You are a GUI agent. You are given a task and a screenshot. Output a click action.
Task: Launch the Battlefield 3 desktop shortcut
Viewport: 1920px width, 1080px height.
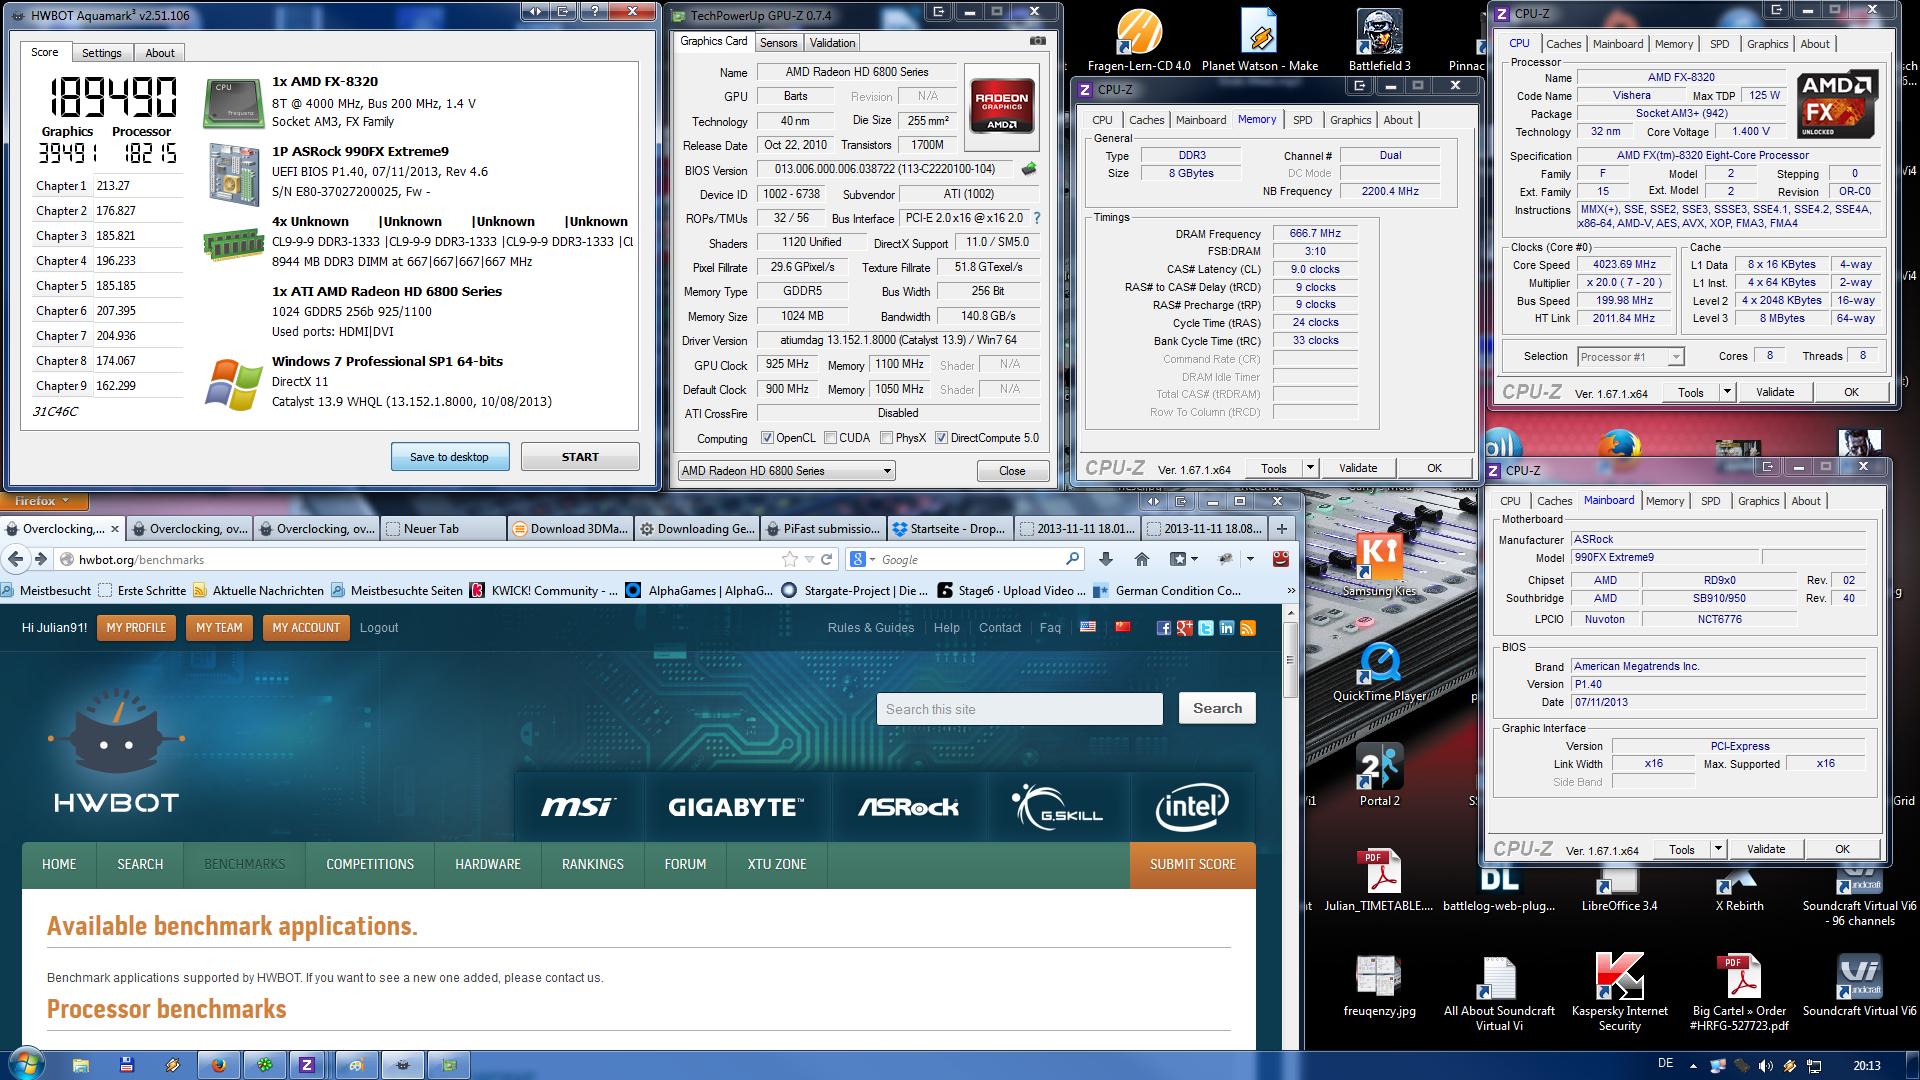pyautogui.click(x=1379, y=40)
